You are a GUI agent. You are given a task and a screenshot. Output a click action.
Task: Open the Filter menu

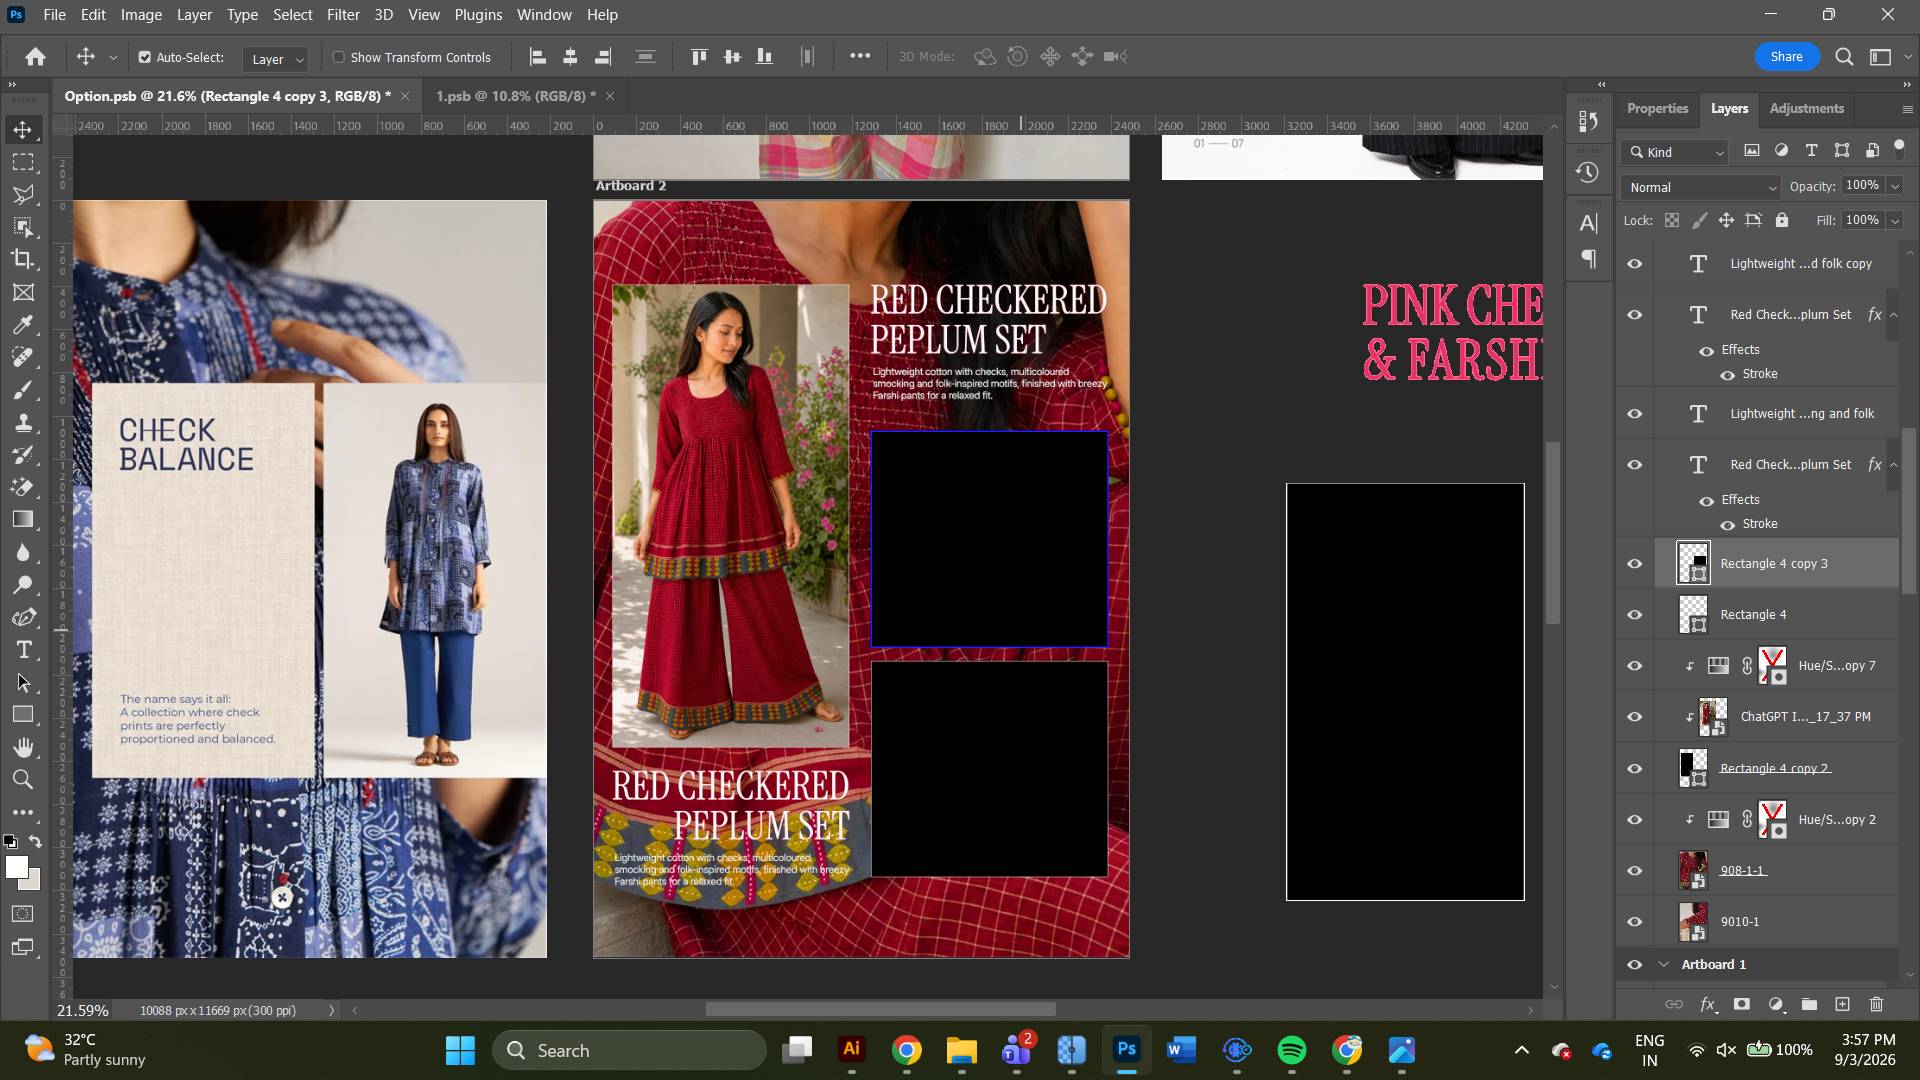click(343, 15)
